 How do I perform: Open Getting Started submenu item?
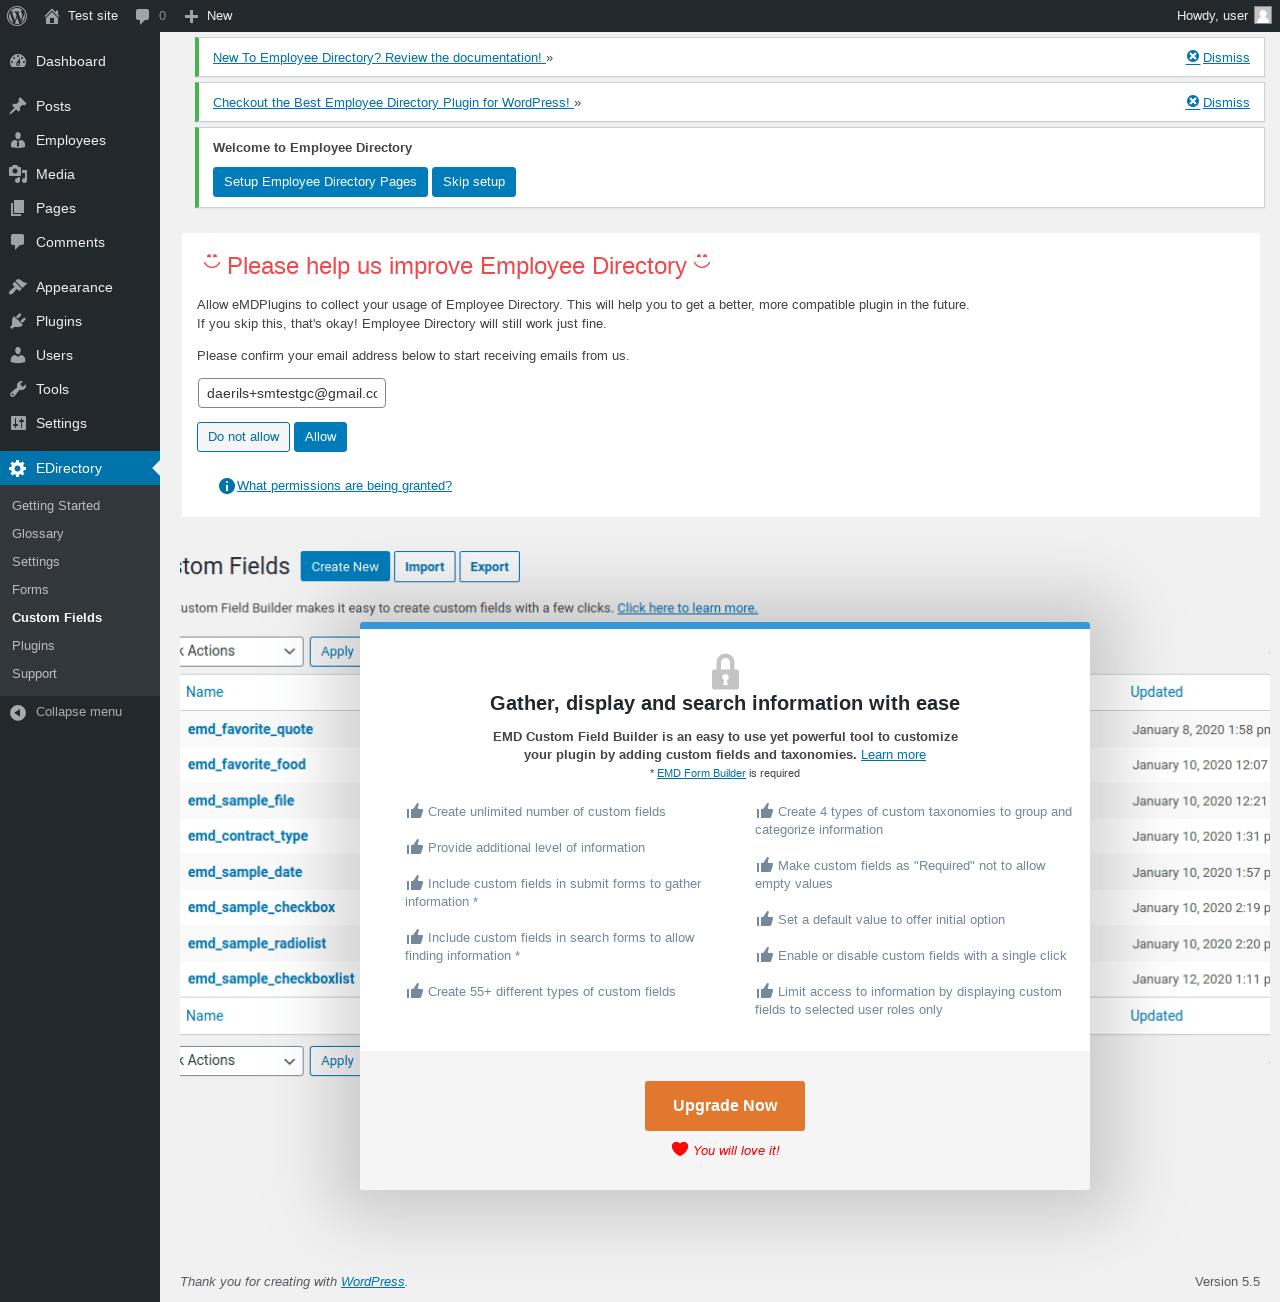pos(56,506)
